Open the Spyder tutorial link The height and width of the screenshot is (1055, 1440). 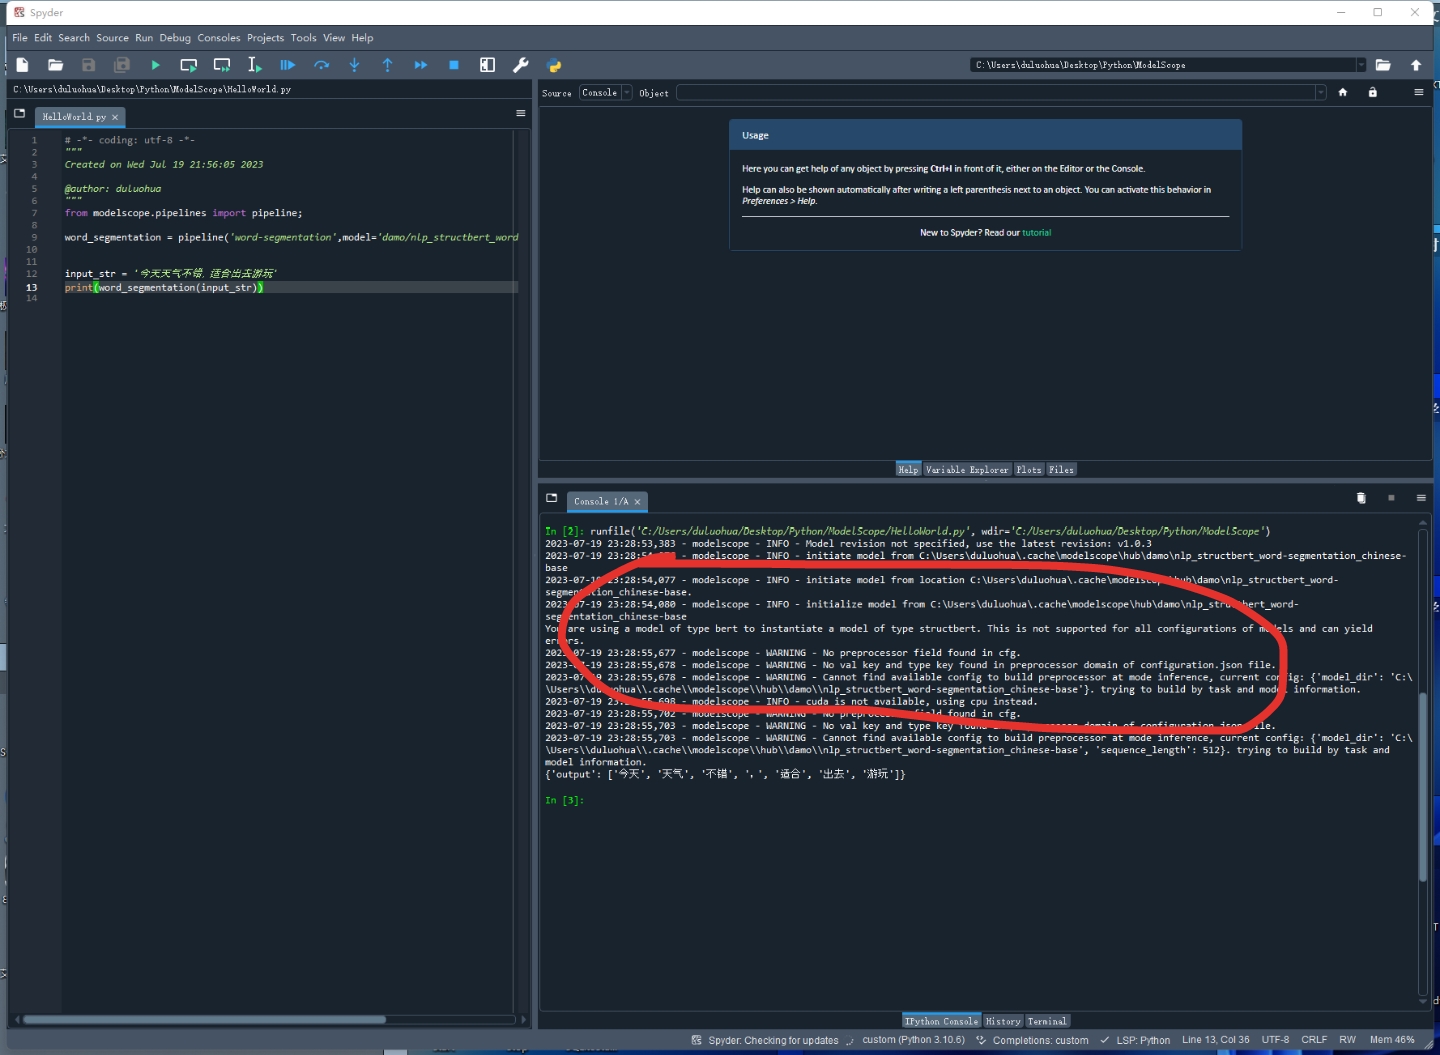pos(1036,233)
